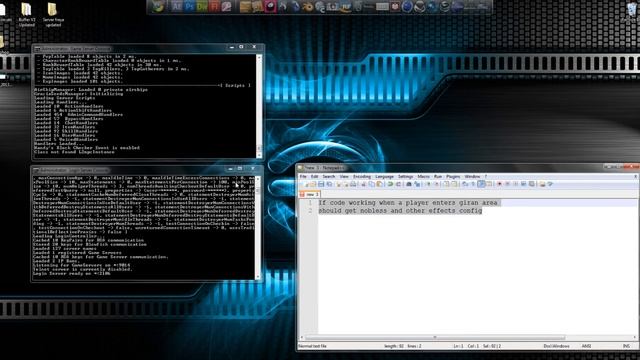Open 'Server freya updated' desktop folder icon
This screenshot has width=640, height=360.
point(53,14)
